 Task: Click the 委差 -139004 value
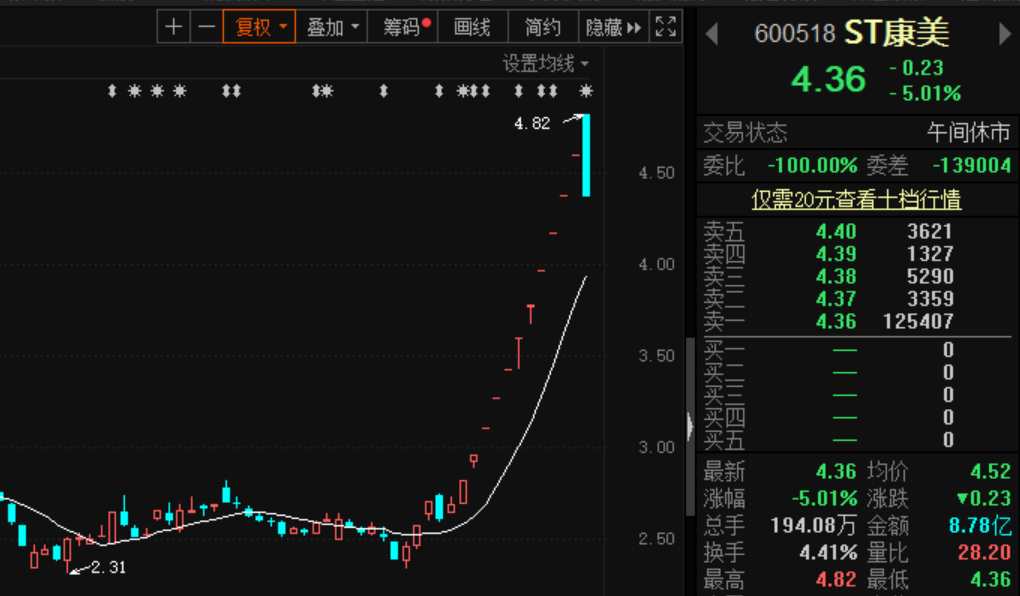coord(972,165)
